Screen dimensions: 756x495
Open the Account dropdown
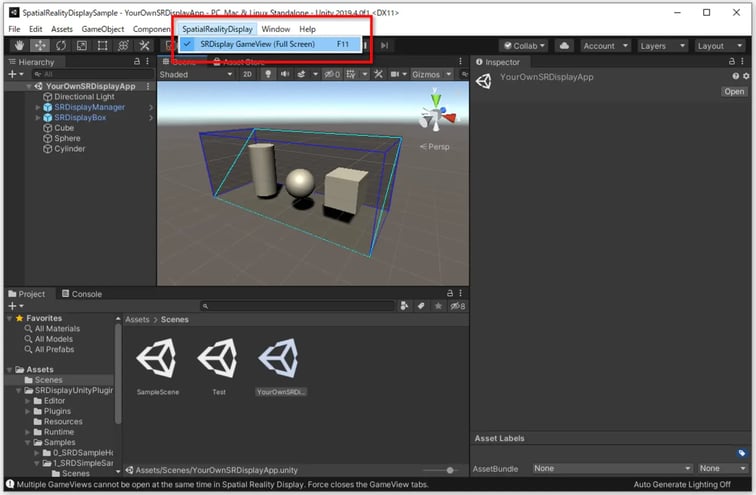click(x=606, y=46)
